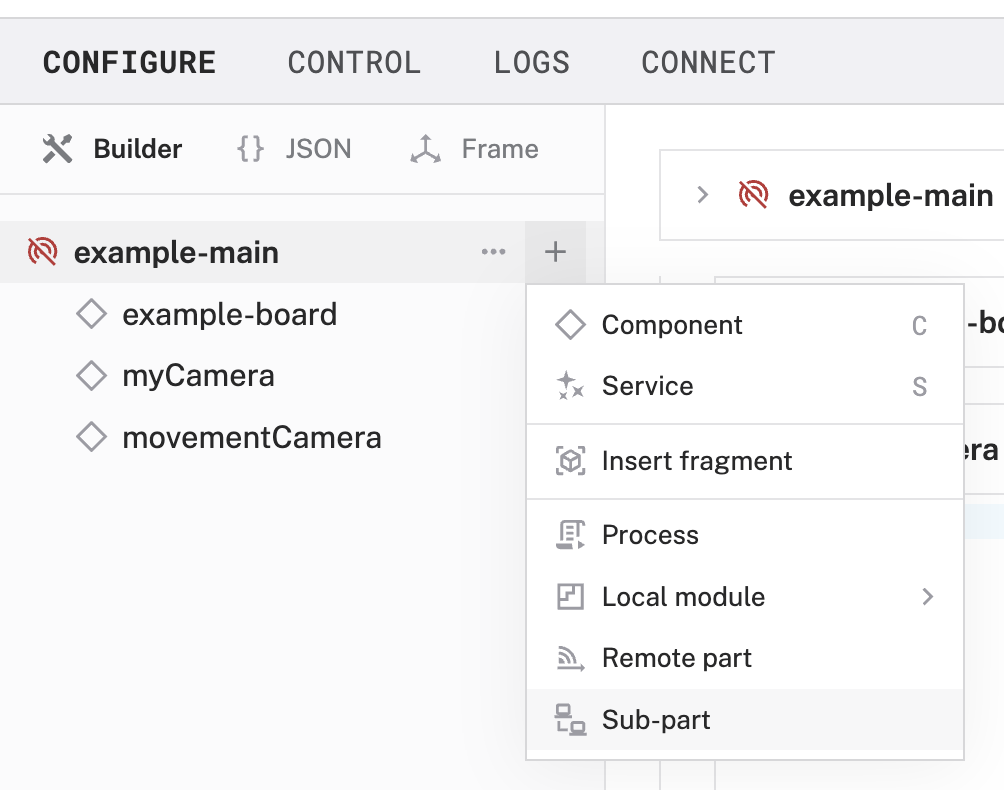Switch to the CONTROL tab
This screenshot has height=790, width=1004.
[x=353, y=62]
